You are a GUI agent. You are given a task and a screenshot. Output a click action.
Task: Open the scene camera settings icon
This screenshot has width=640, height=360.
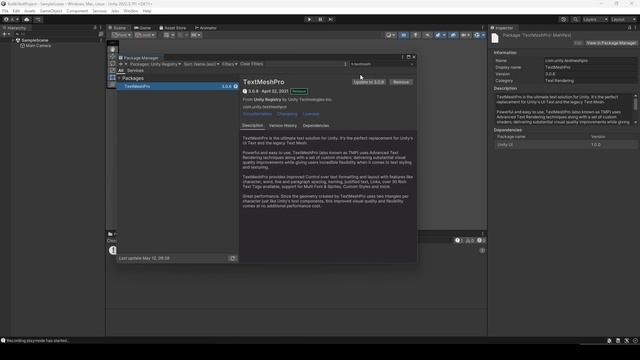tap(466, 35)
